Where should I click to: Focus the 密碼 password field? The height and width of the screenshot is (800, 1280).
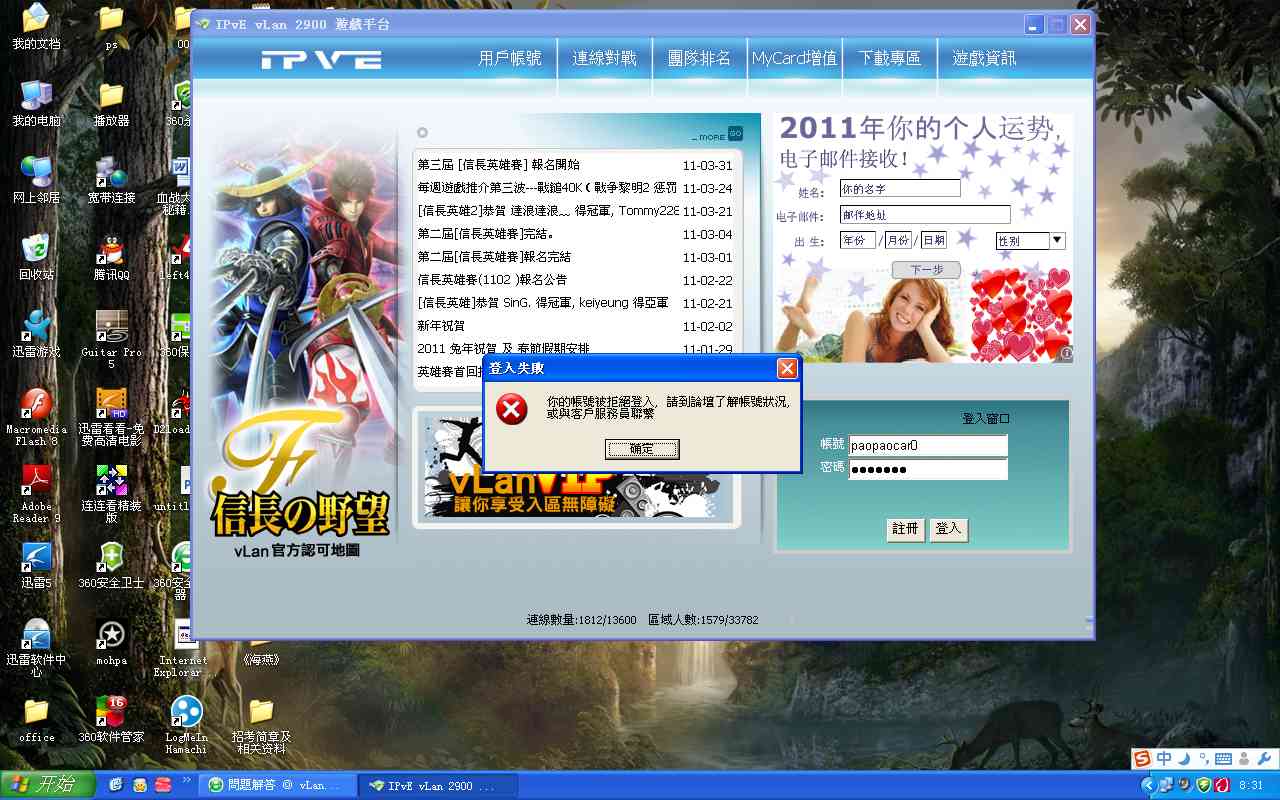tap(928, 469)
